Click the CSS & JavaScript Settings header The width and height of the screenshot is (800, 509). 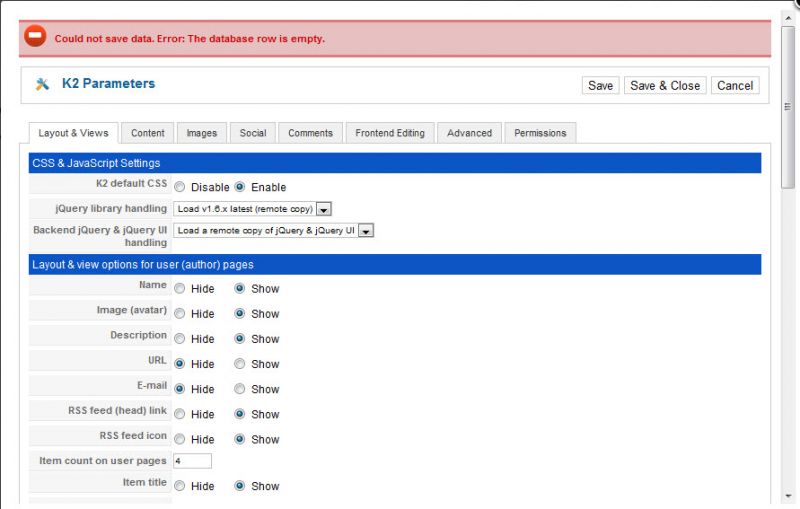click(x=395, y=163)
